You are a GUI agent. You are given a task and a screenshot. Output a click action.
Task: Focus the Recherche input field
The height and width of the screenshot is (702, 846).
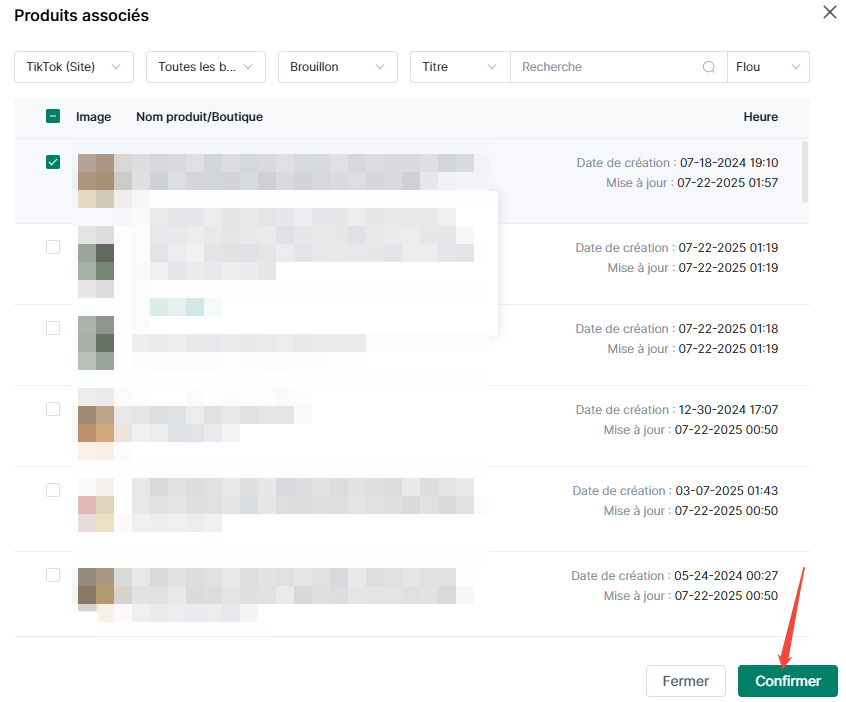tap(618, 67)
